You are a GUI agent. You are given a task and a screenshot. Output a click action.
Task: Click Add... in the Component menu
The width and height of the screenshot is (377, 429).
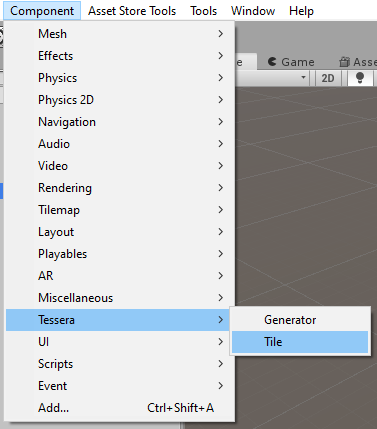(x=120, y=408)
